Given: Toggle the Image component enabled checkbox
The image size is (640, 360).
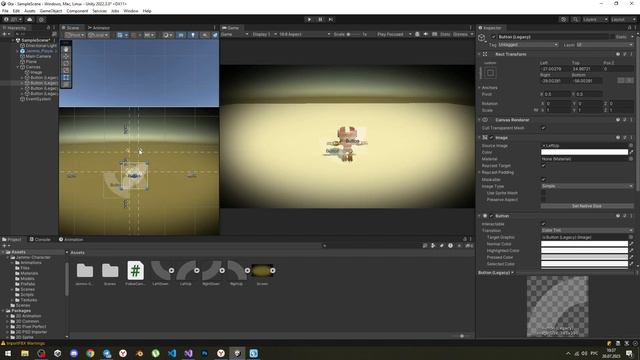Looking at the screenshot, I should point(491,138).
